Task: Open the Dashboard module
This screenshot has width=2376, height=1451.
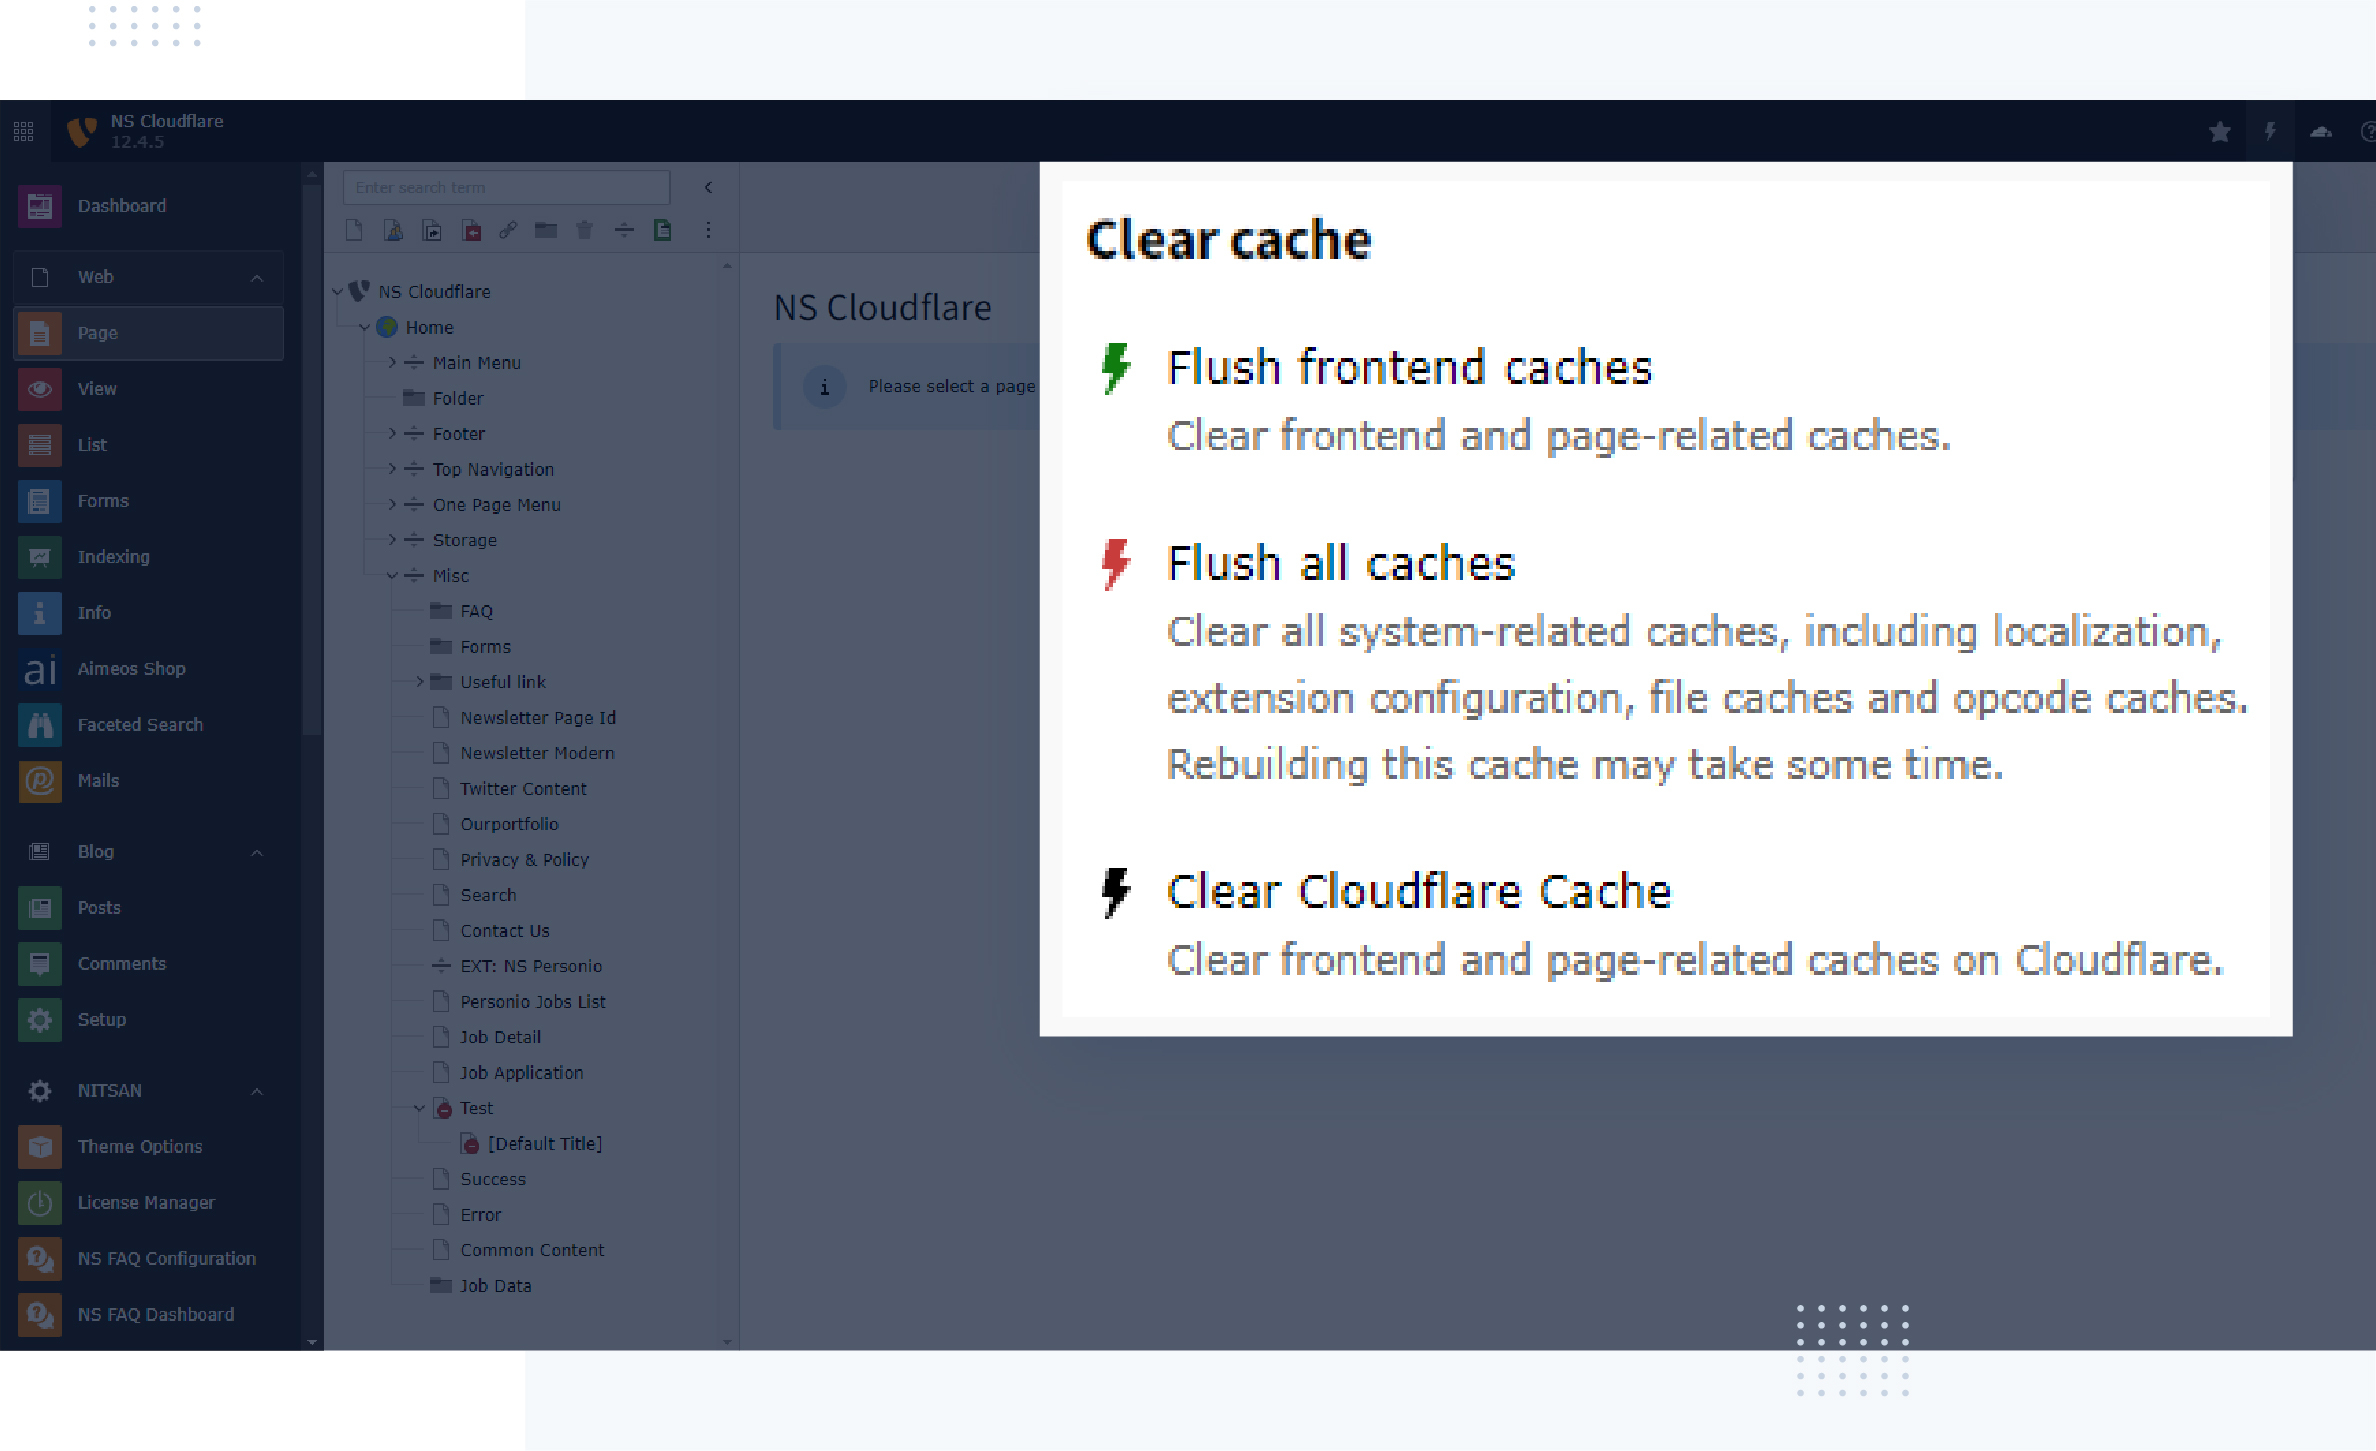Action: click(x=121, y=206)
